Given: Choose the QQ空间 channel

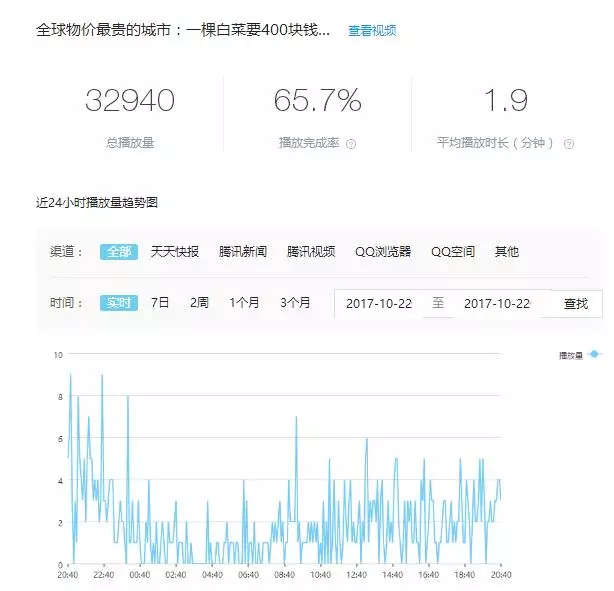Looking at the screenshot, I should (453, 252).
